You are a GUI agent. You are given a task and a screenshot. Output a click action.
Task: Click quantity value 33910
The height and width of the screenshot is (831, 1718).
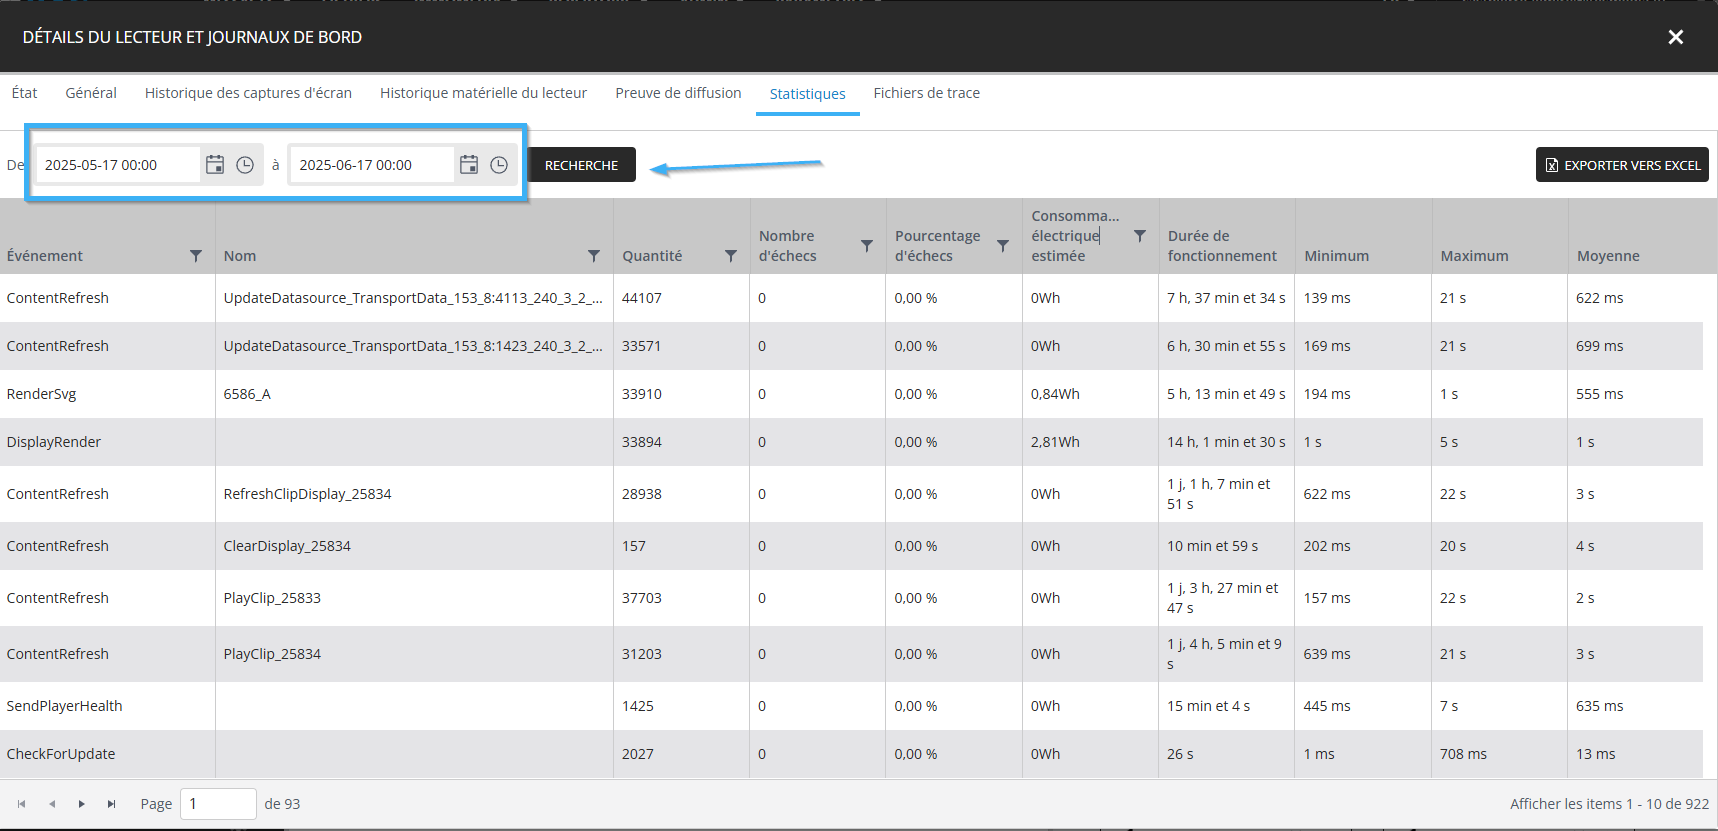(642, 394)
